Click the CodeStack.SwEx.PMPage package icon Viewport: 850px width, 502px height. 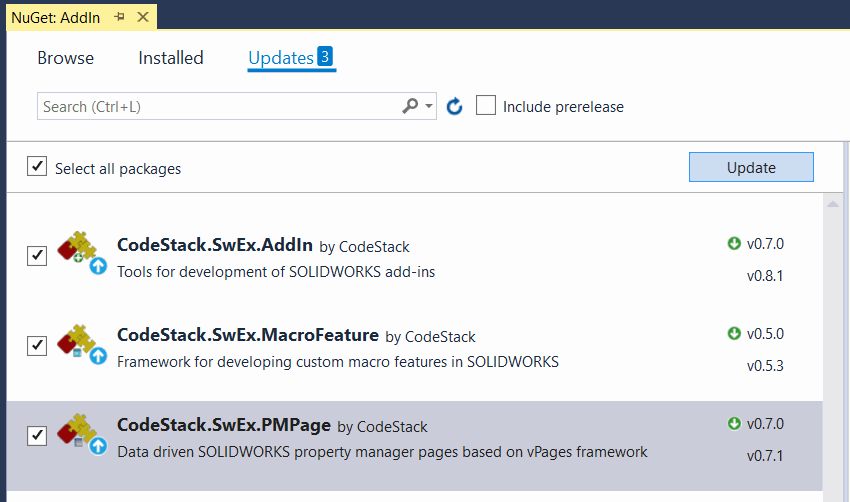82,434
